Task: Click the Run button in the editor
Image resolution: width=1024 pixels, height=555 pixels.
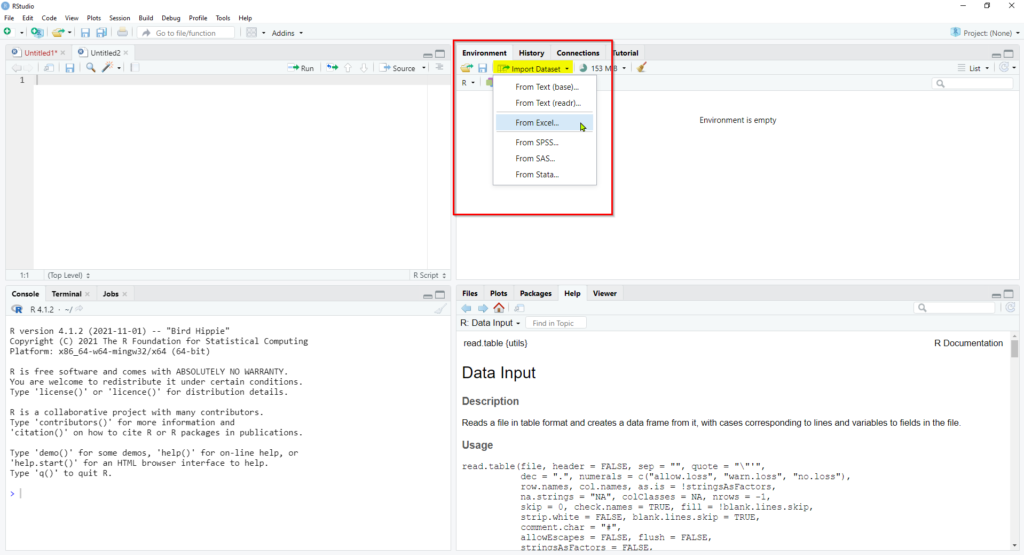Action: 301,68
